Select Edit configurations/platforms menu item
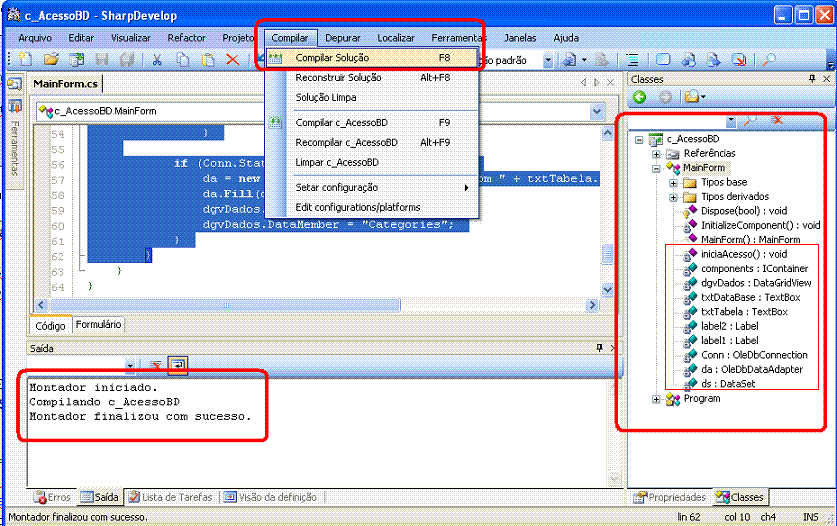Screen dimensions: 837x526 (x=372, y=207)
